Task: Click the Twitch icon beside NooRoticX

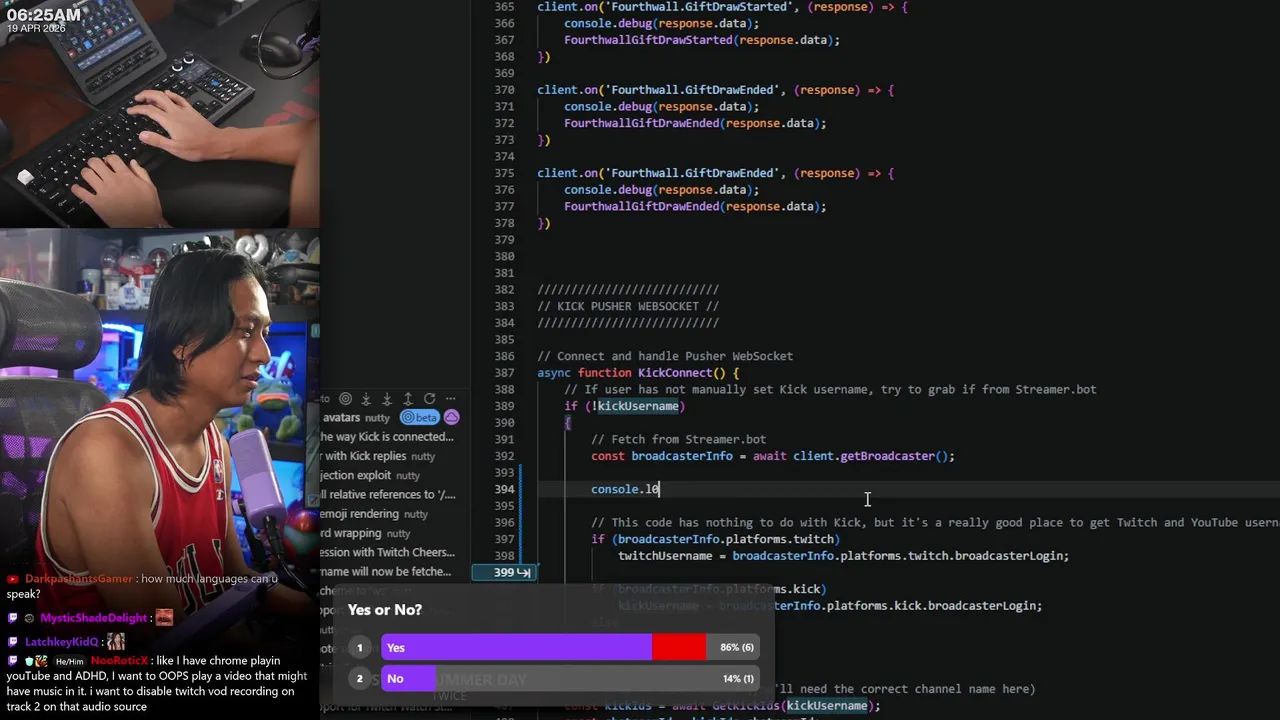Action: pos(12,661)
